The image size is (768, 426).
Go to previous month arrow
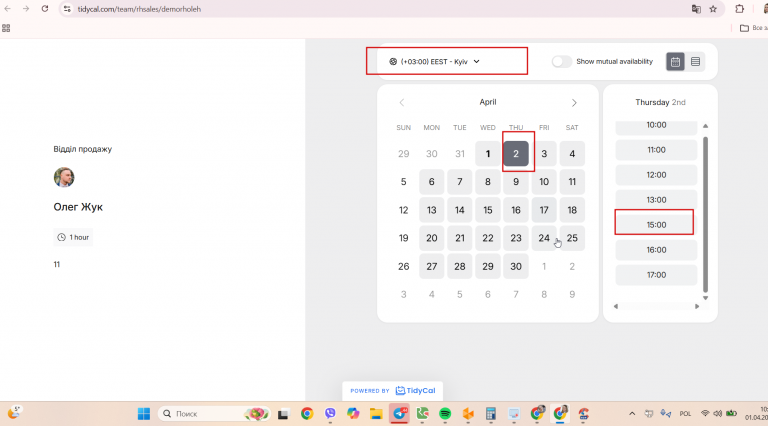click(402, 102)
